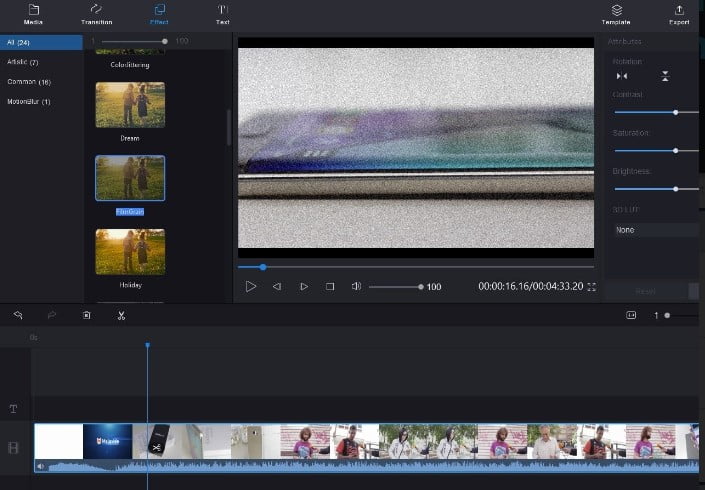Select the text track icon
This screenshot has width=705, height=490.
(x=13, y=409)
